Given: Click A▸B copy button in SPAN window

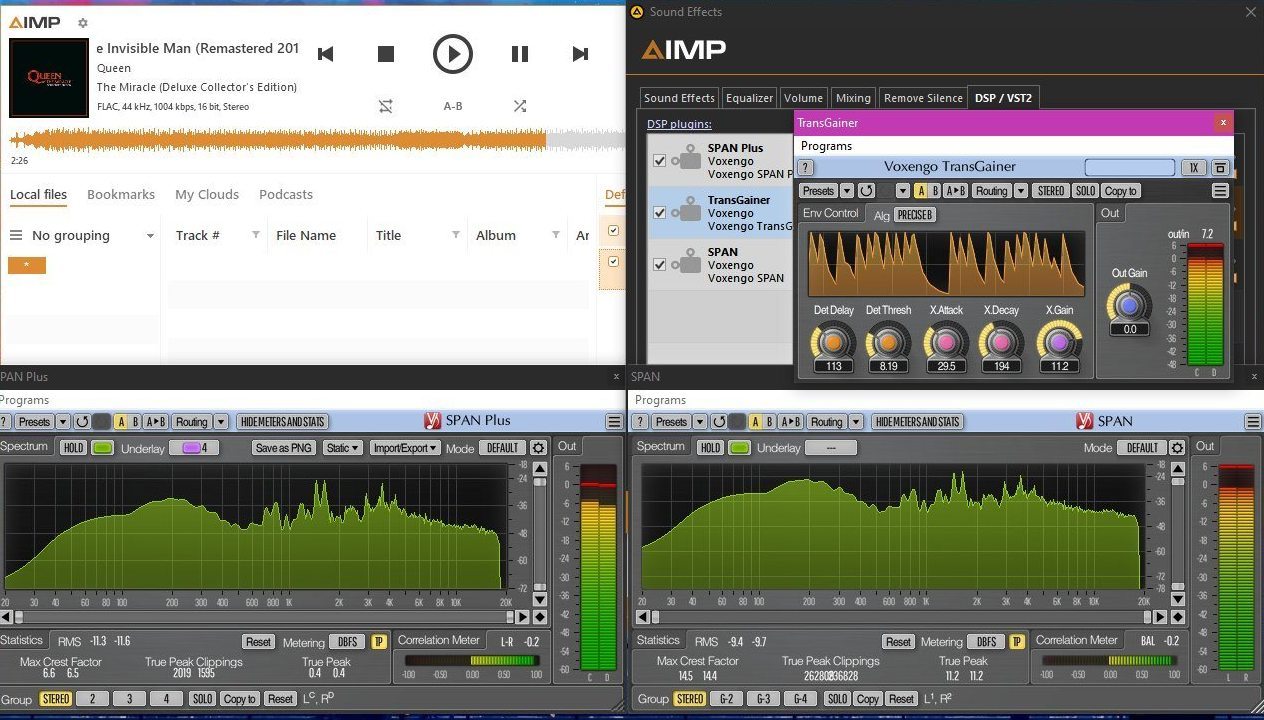Looking at the screenshot, I should [x=790, y=422].
